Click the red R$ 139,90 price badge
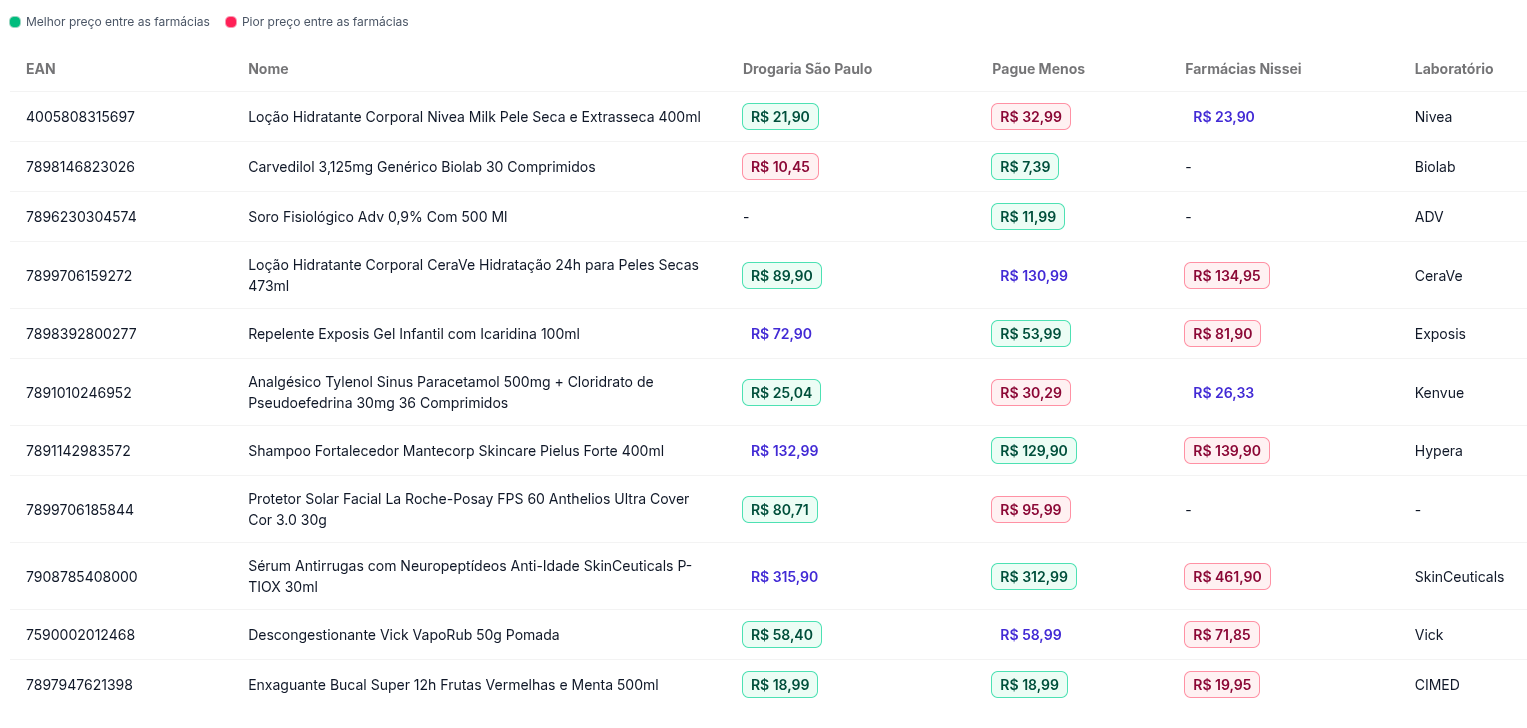The height and width of the screenshot is (728, 1527). click(x=1227, y=451)
